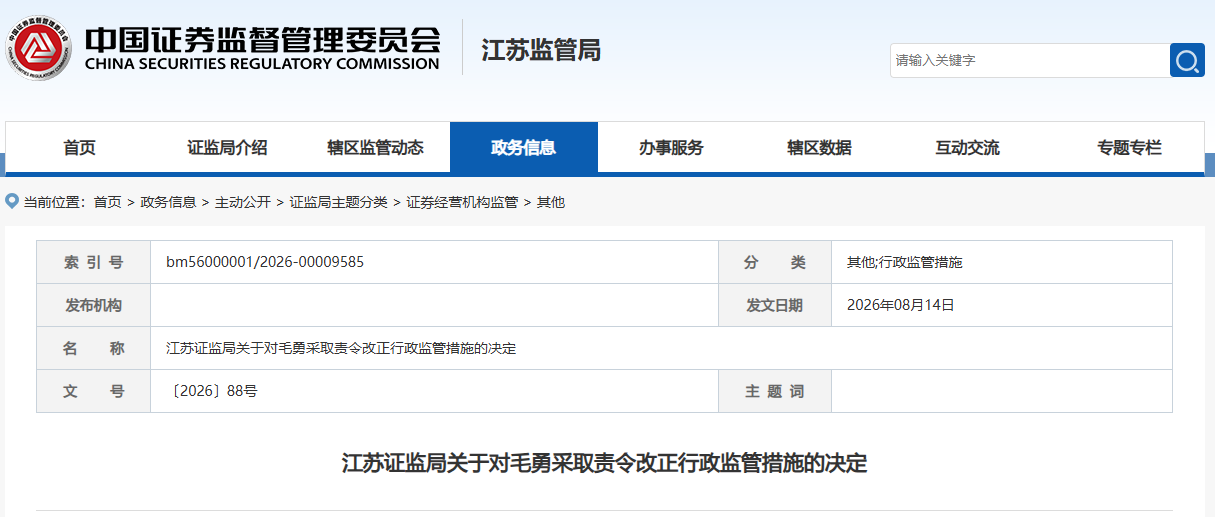Open the 互动交流 navigation tab
Image resolution: width=1215 pixels, height=517 pixels.
pos(968,148)
